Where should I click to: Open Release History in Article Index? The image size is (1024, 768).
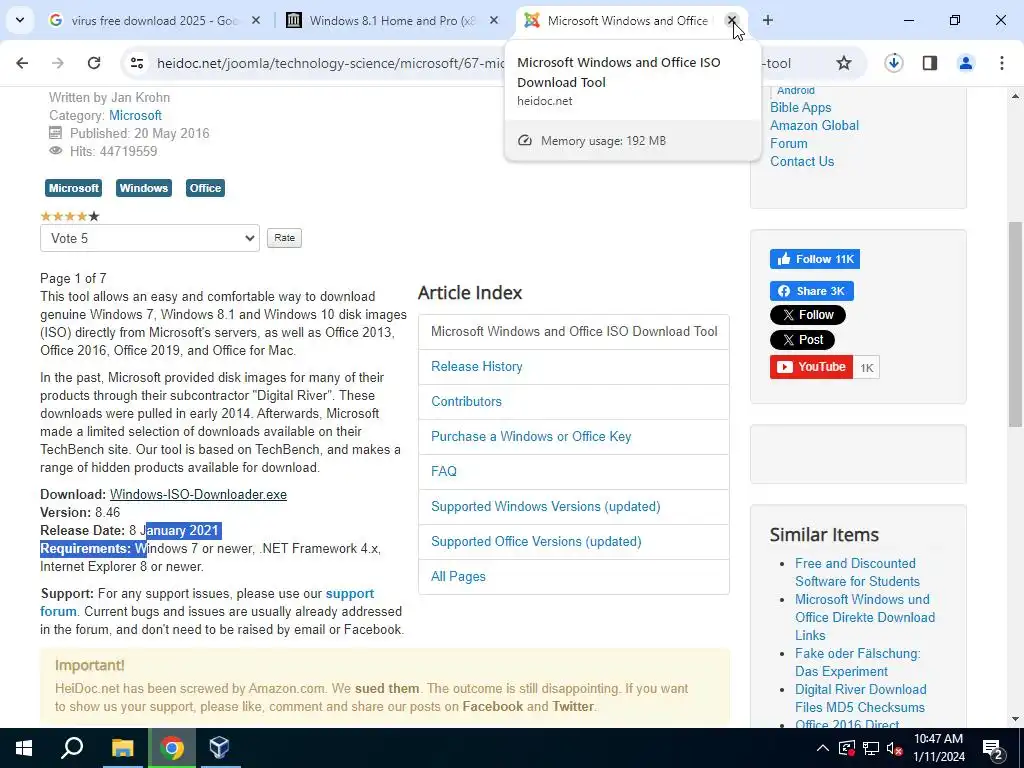477,366
